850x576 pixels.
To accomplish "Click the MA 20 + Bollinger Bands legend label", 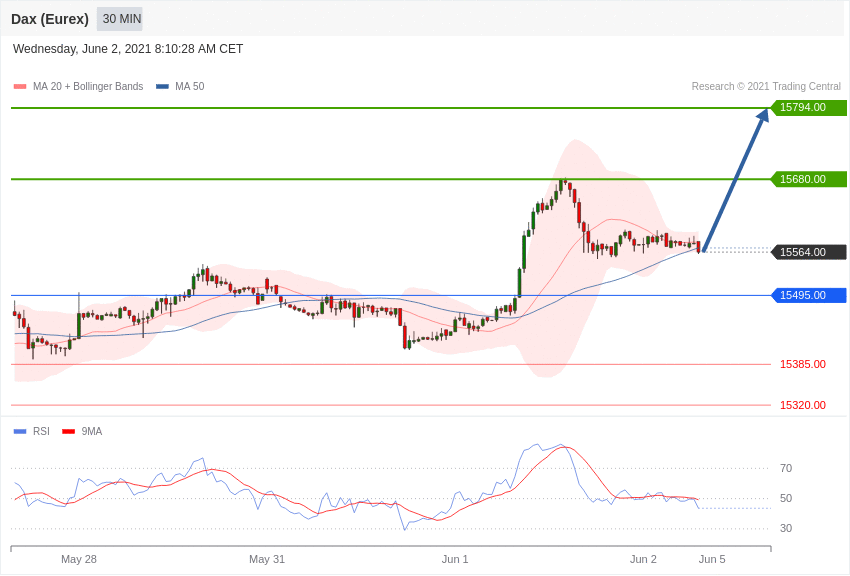I will coord(88,86).
